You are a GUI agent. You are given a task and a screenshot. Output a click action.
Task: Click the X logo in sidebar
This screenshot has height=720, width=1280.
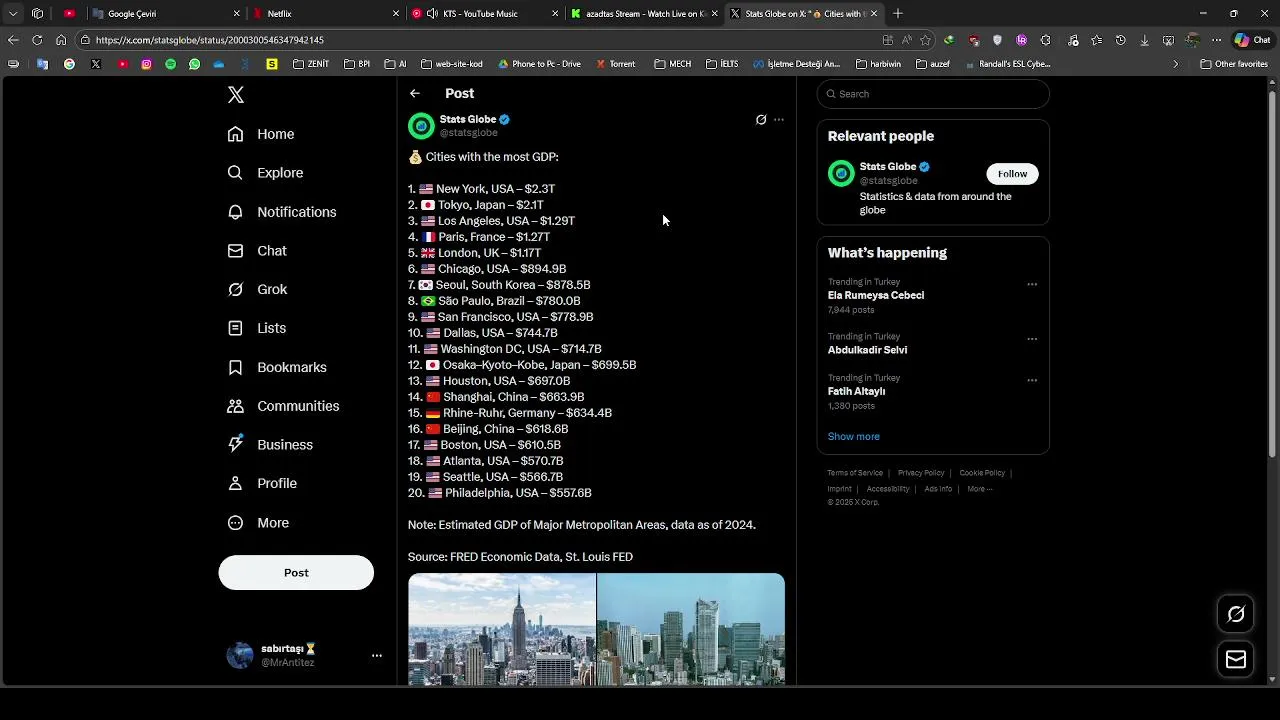[x=236, y=95]
